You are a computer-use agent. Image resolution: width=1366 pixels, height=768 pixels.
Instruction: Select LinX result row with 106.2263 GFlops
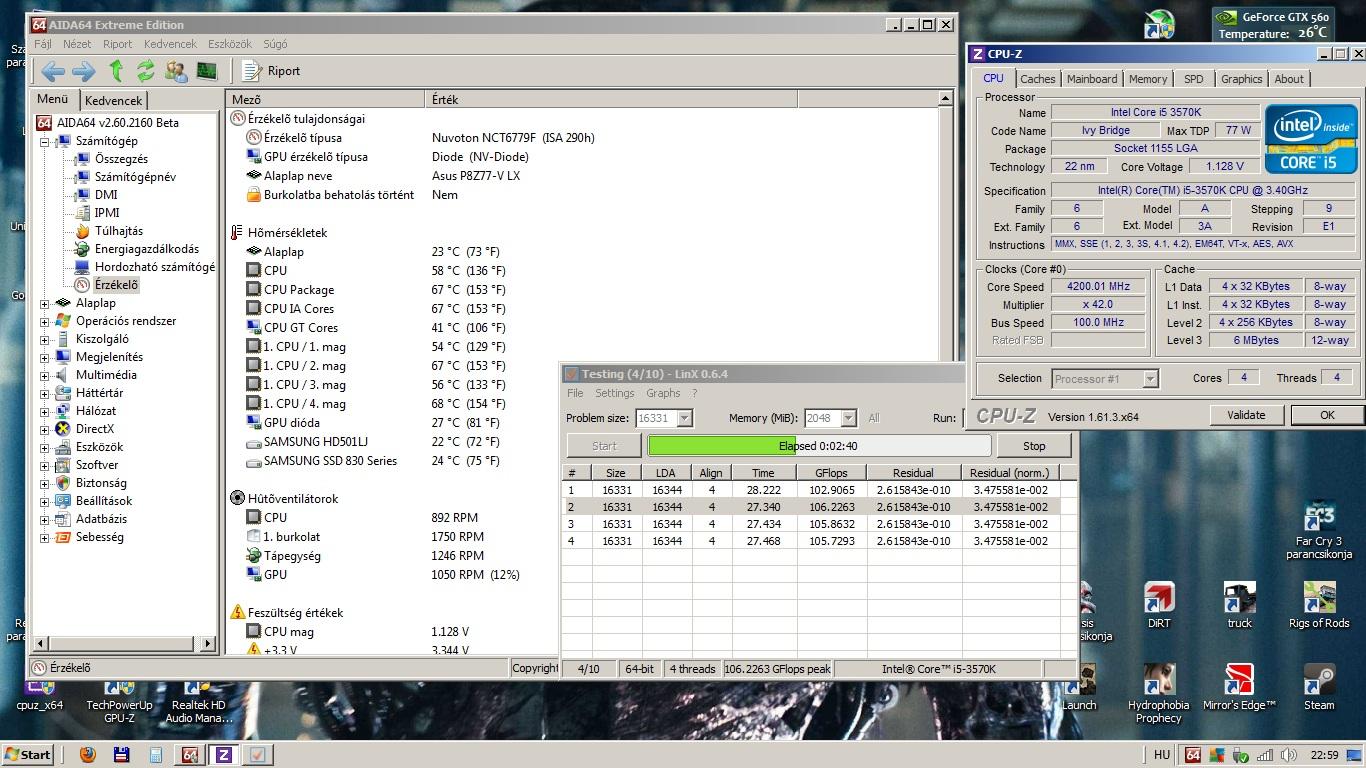coord(818,507)
